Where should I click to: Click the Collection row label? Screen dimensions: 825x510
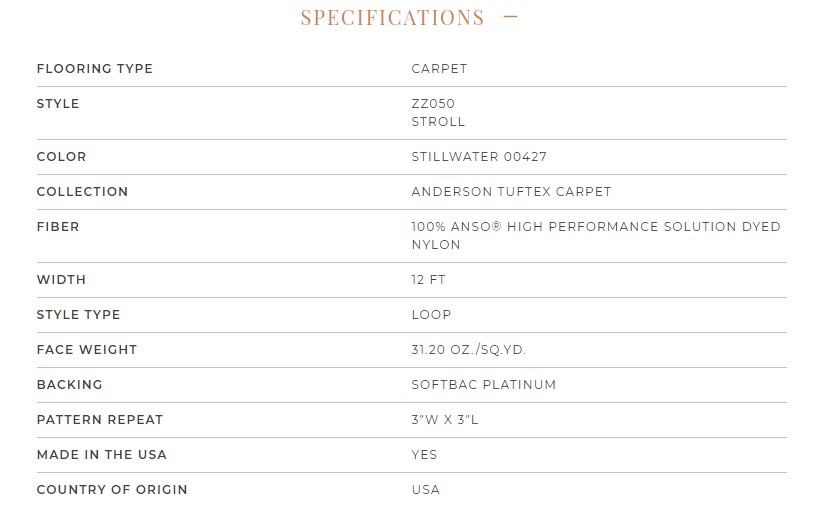point(83,192)
